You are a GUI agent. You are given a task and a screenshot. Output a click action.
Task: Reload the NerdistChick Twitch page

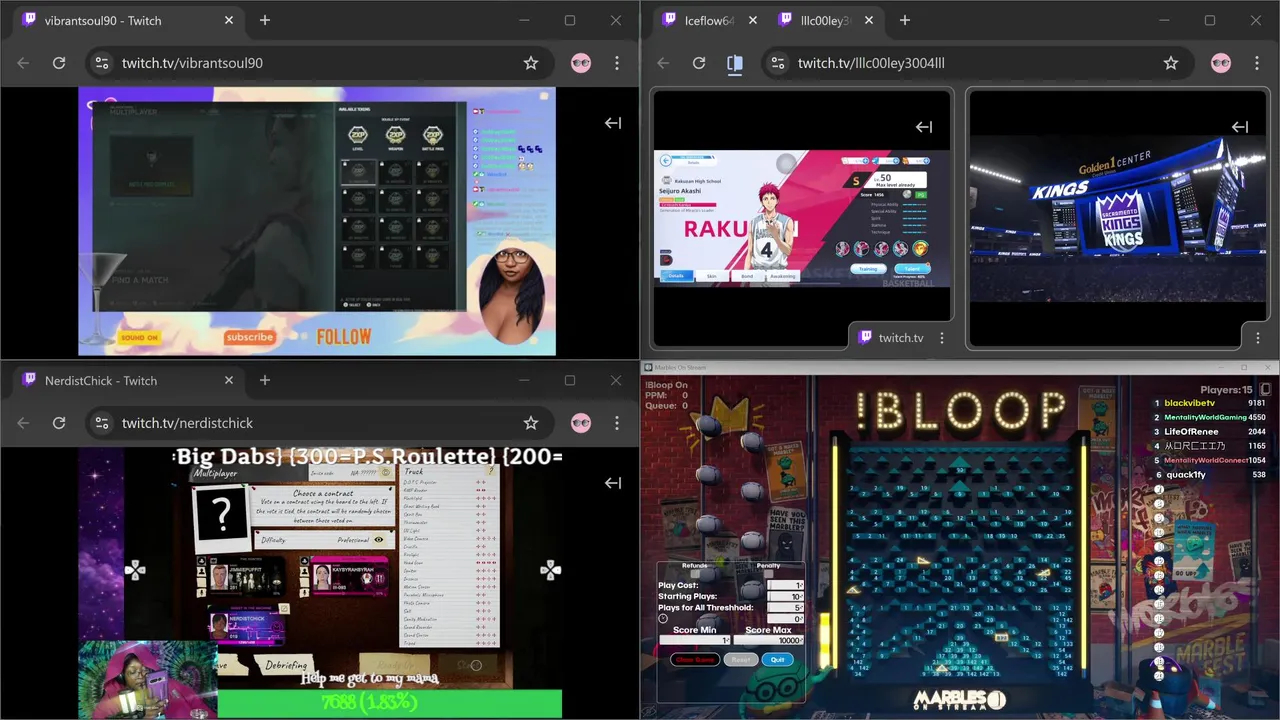[x=59, y=423]
